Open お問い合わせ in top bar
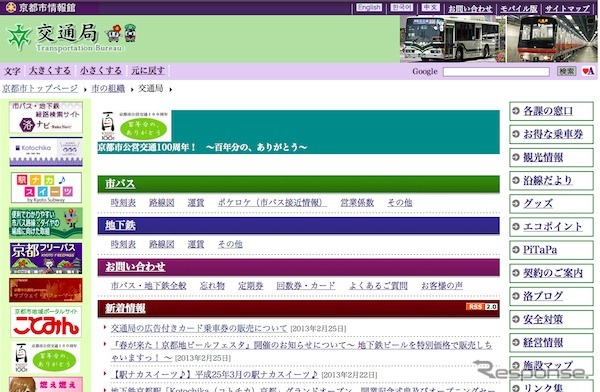 [x=470, y=8]
